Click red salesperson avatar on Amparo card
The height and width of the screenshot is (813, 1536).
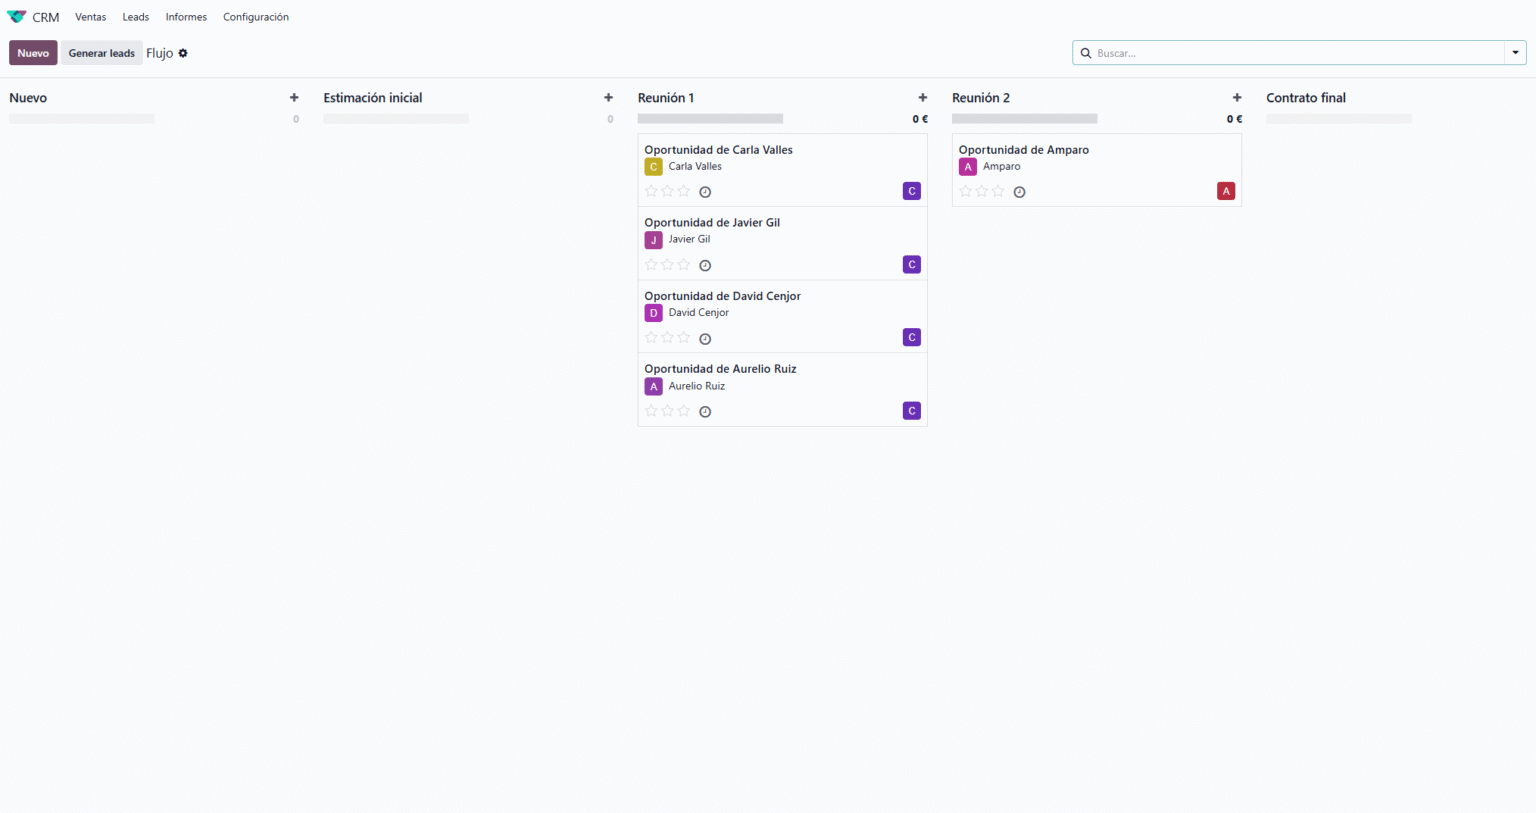pyautogui.click(x=1226, y=191)
